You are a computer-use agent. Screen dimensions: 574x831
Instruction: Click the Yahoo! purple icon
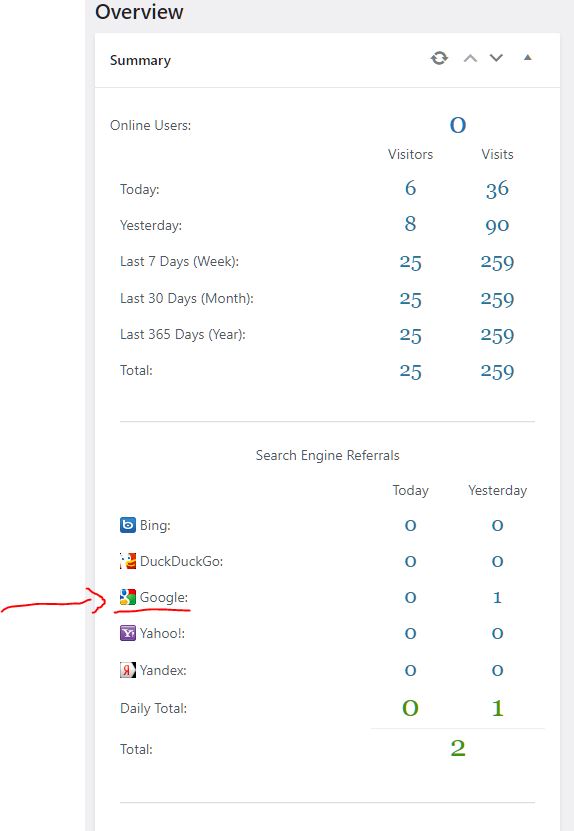click(x=128, y=633)
